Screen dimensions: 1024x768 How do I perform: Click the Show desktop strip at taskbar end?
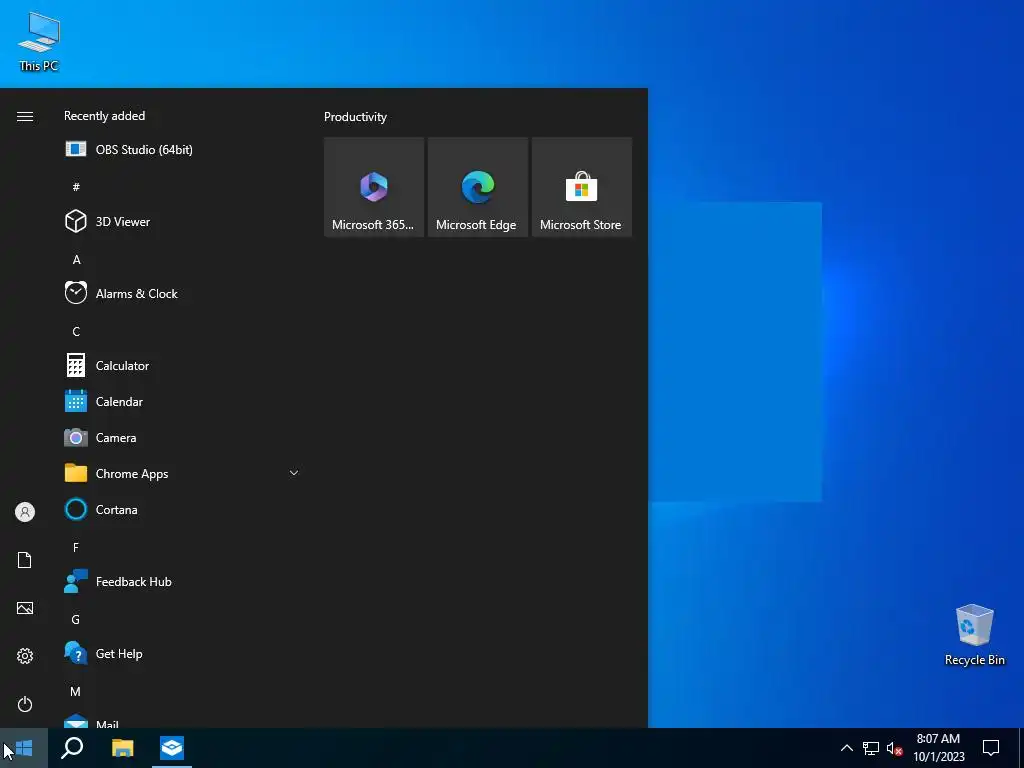click(1021, 748)
